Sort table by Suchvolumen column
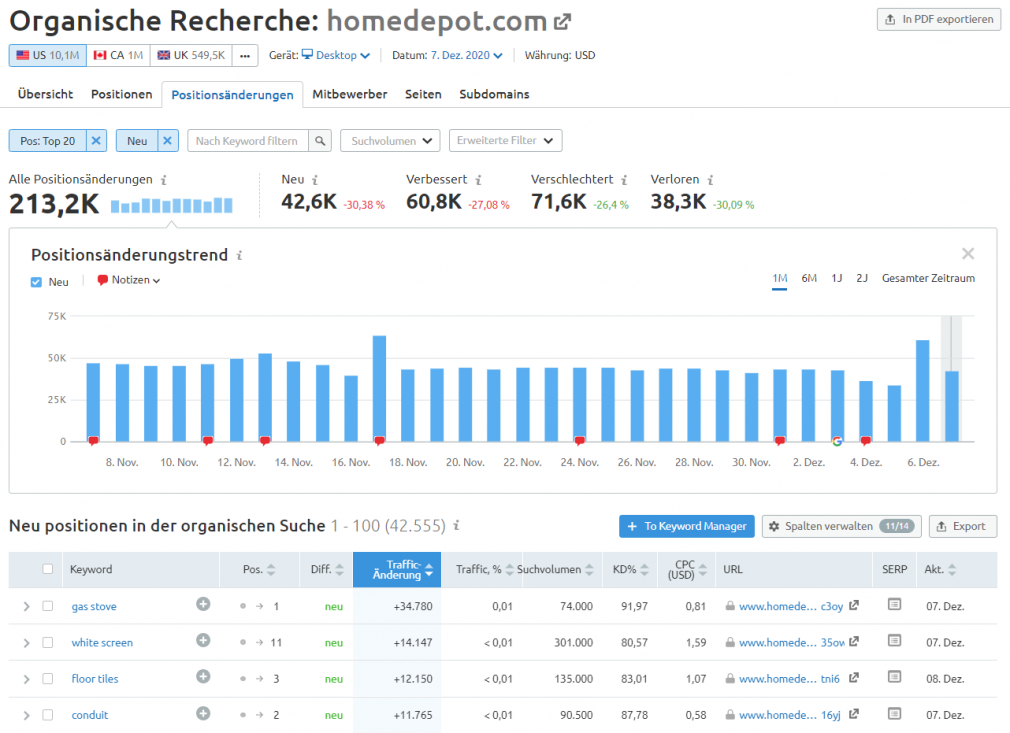Screen dimensions: 1010x733 (554, 569)
